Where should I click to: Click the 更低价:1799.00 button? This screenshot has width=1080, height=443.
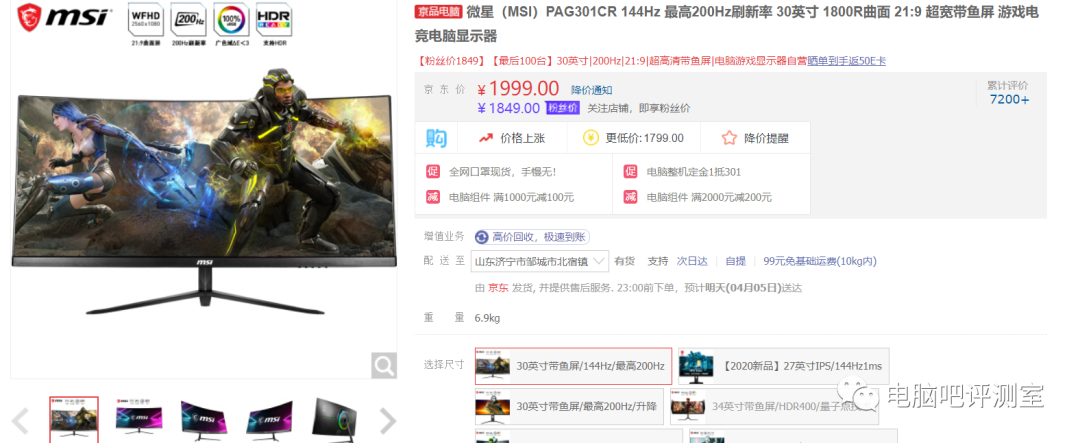[633, 138]
